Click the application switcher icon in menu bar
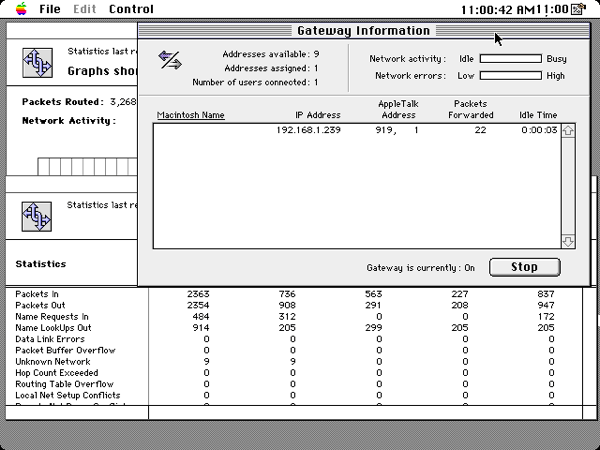 click(x=578, y=9)
